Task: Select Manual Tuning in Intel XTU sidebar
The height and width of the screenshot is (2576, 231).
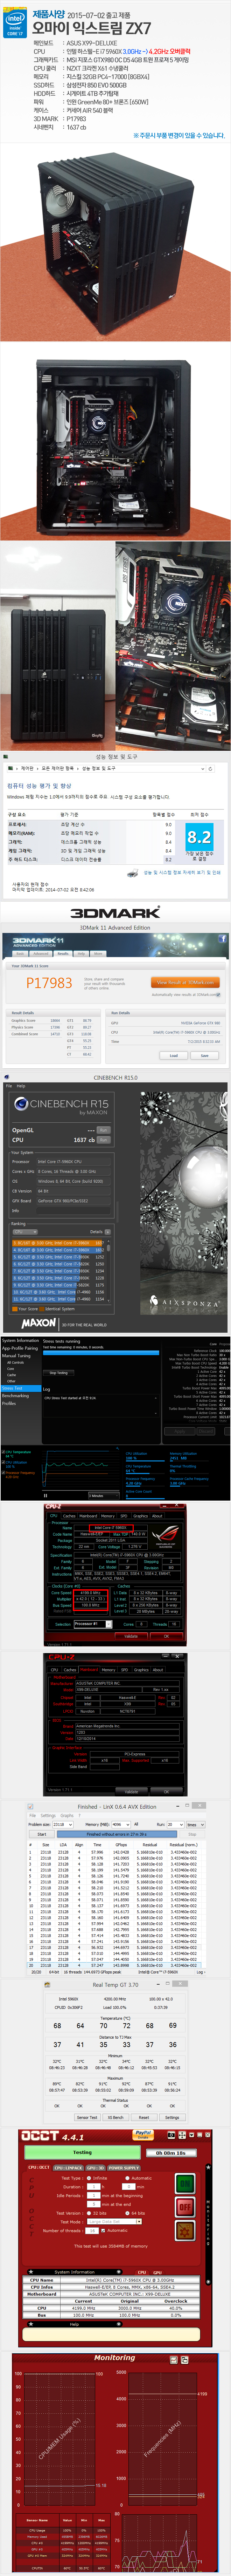Action: pyautogui.click(x=16, y=1356)
